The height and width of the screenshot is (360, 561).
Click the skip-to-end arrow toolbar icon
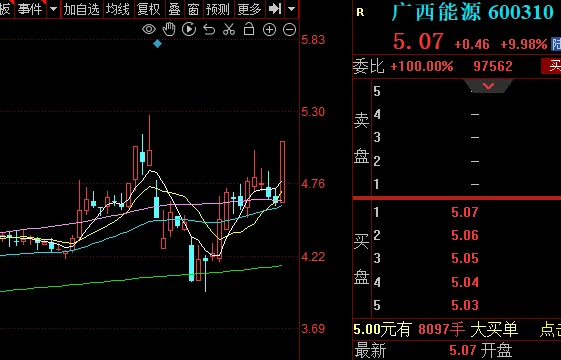point(275,9)
